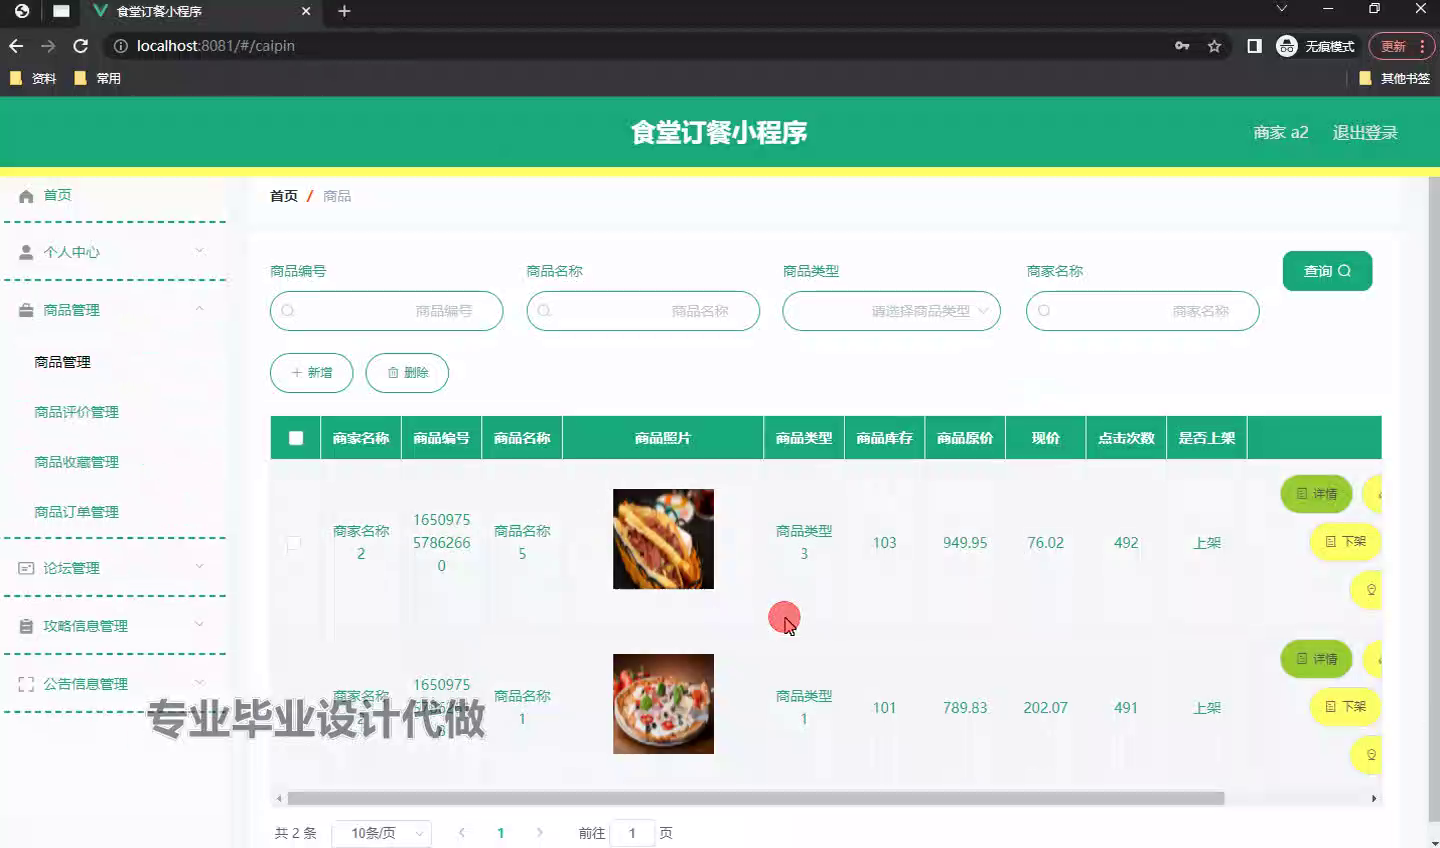Click search icon in 商品名称 field

pos(544,311)
